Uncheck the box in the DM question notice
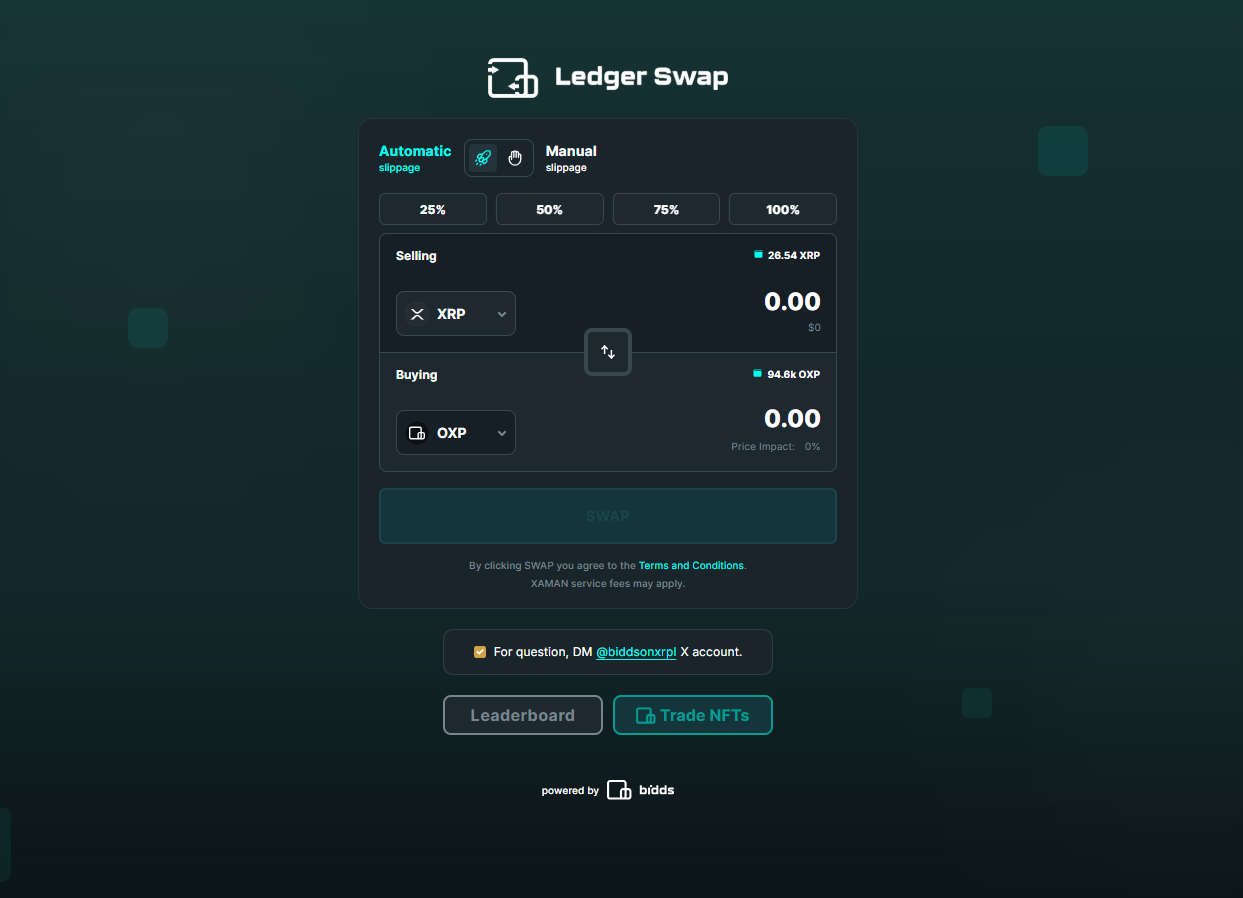This screenshot has height=898, width=1243. pos(480,651)
